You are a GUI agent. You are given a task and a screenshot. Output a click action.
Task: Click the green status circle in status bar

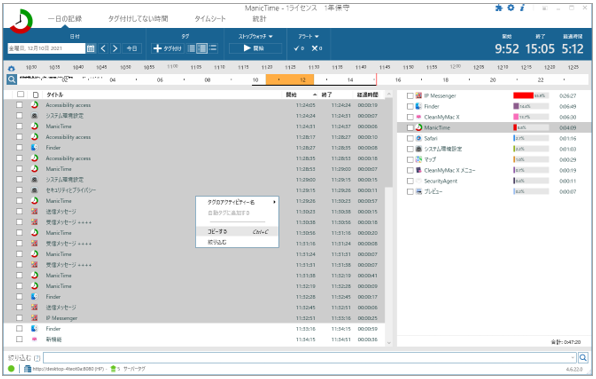11,368
